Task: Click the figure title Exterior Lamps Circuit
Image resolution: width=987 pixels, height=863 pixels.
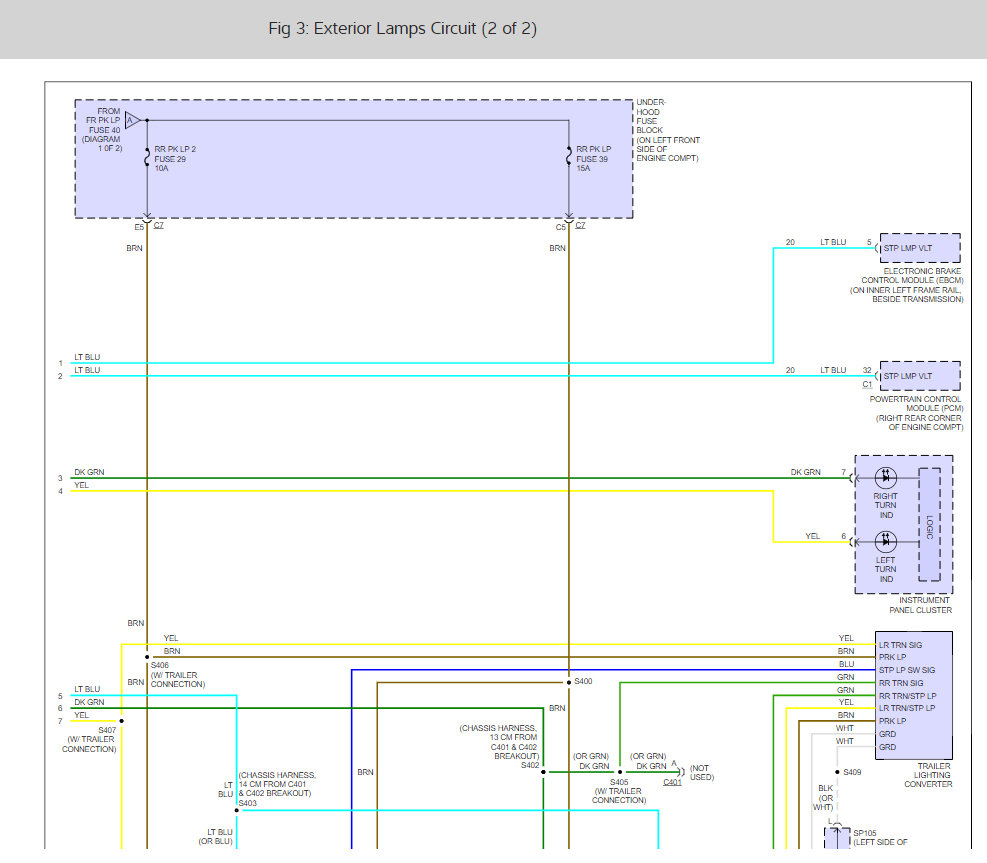Action: click(402, 29)
